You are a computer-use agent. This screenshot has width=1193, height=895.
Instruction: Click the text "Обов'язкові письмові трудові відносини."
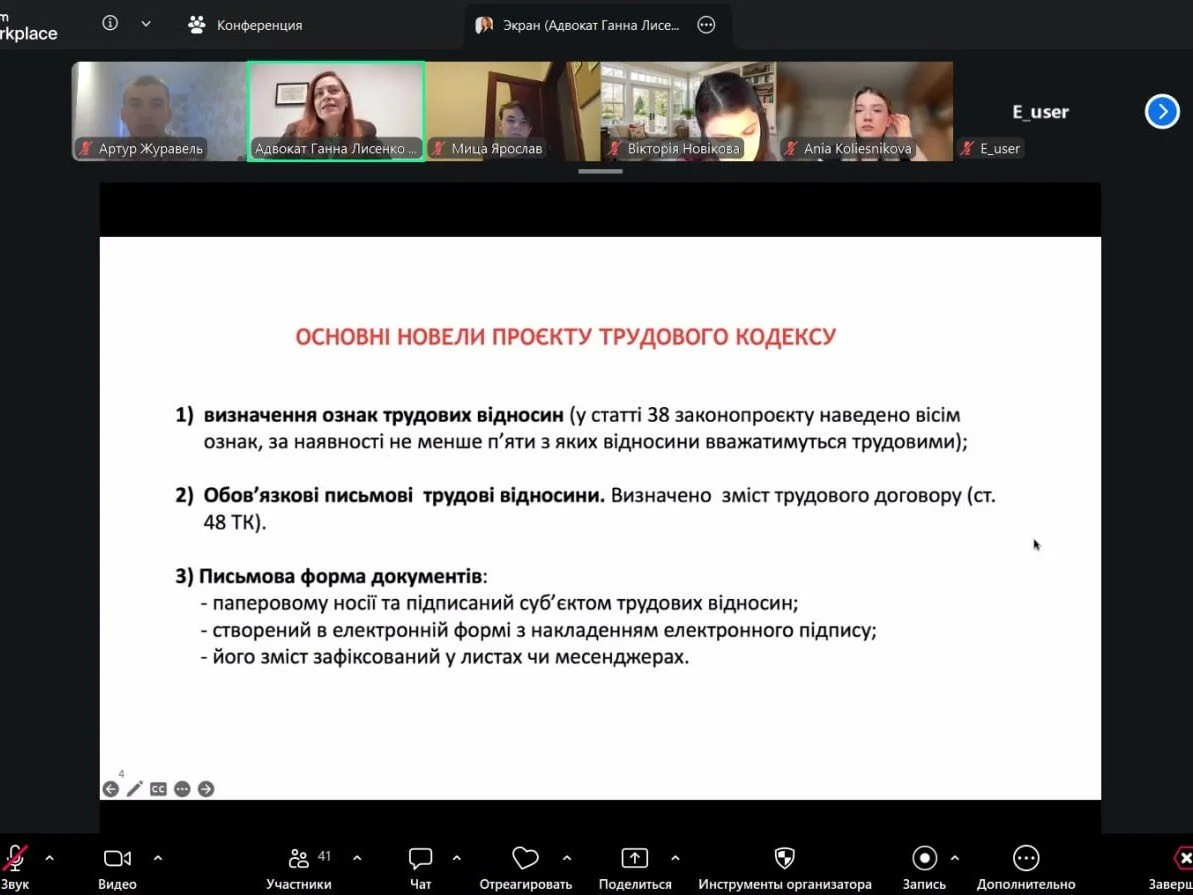click(x=405, y=495)
